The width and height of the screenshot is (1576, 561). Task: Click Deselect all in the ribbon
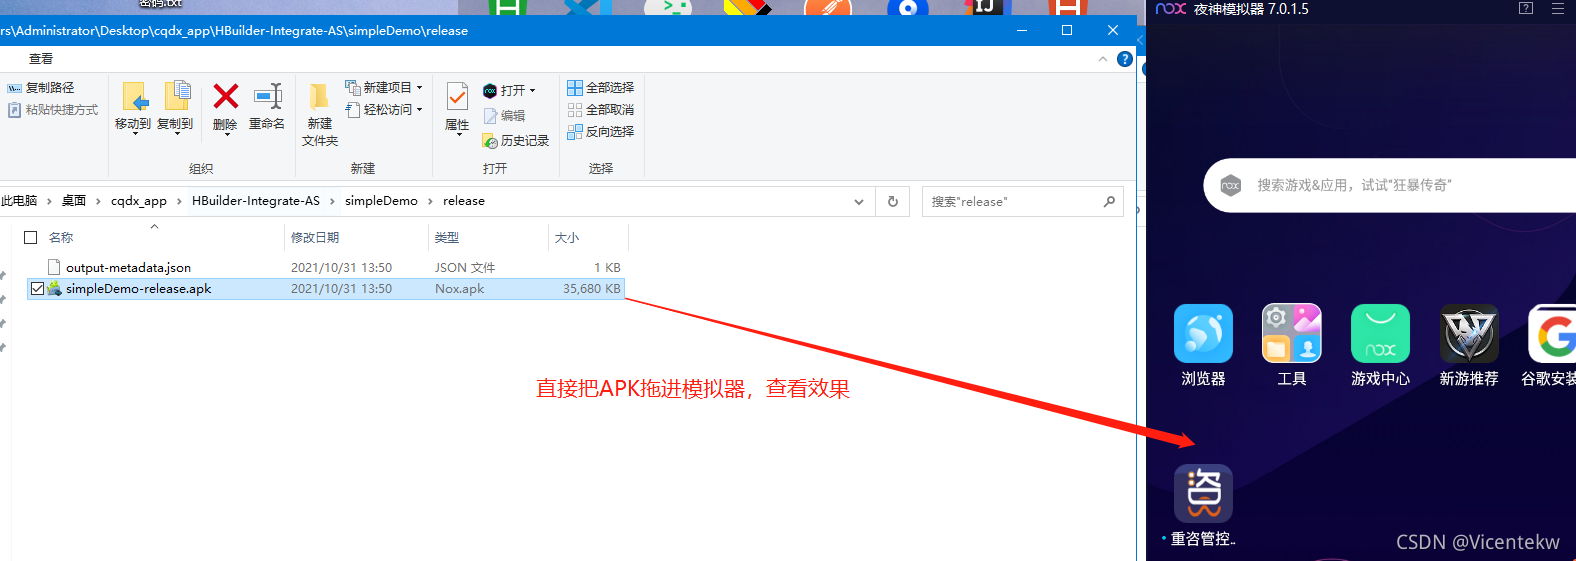click(600, 110)
